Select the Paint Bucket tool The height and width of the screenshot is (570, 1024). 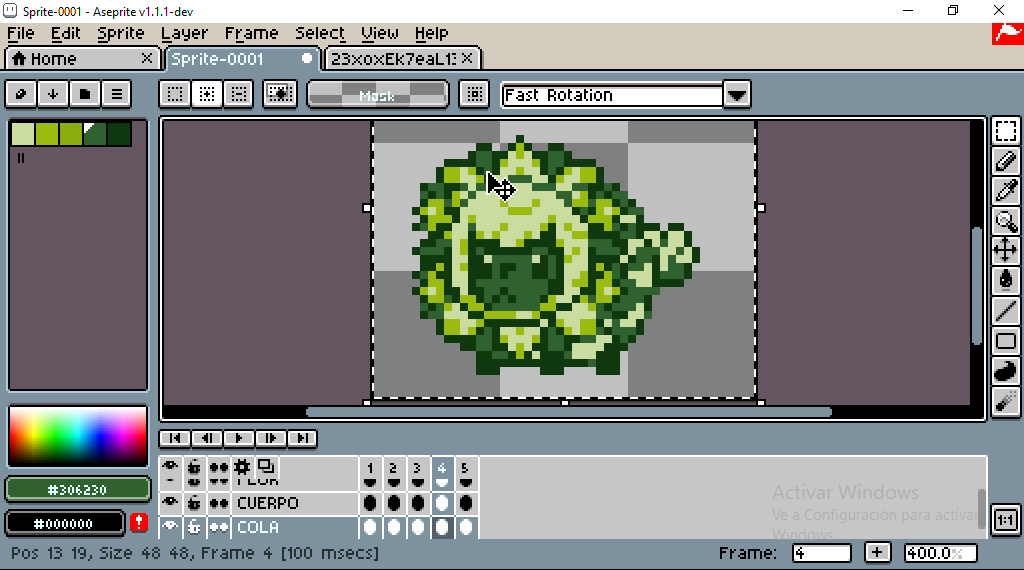tap(1005, 281)
